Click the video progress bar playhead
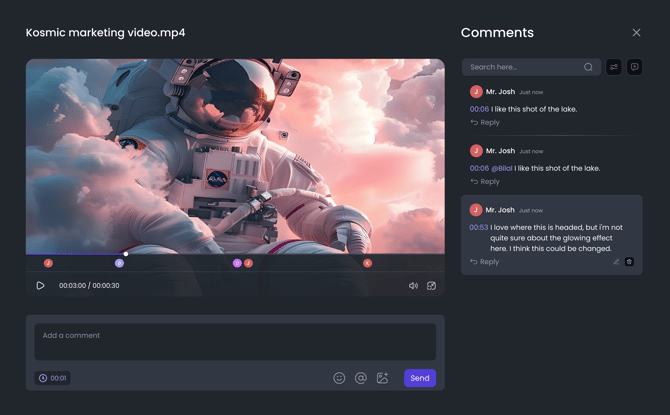Screen dimensions: 670x415 125,254
